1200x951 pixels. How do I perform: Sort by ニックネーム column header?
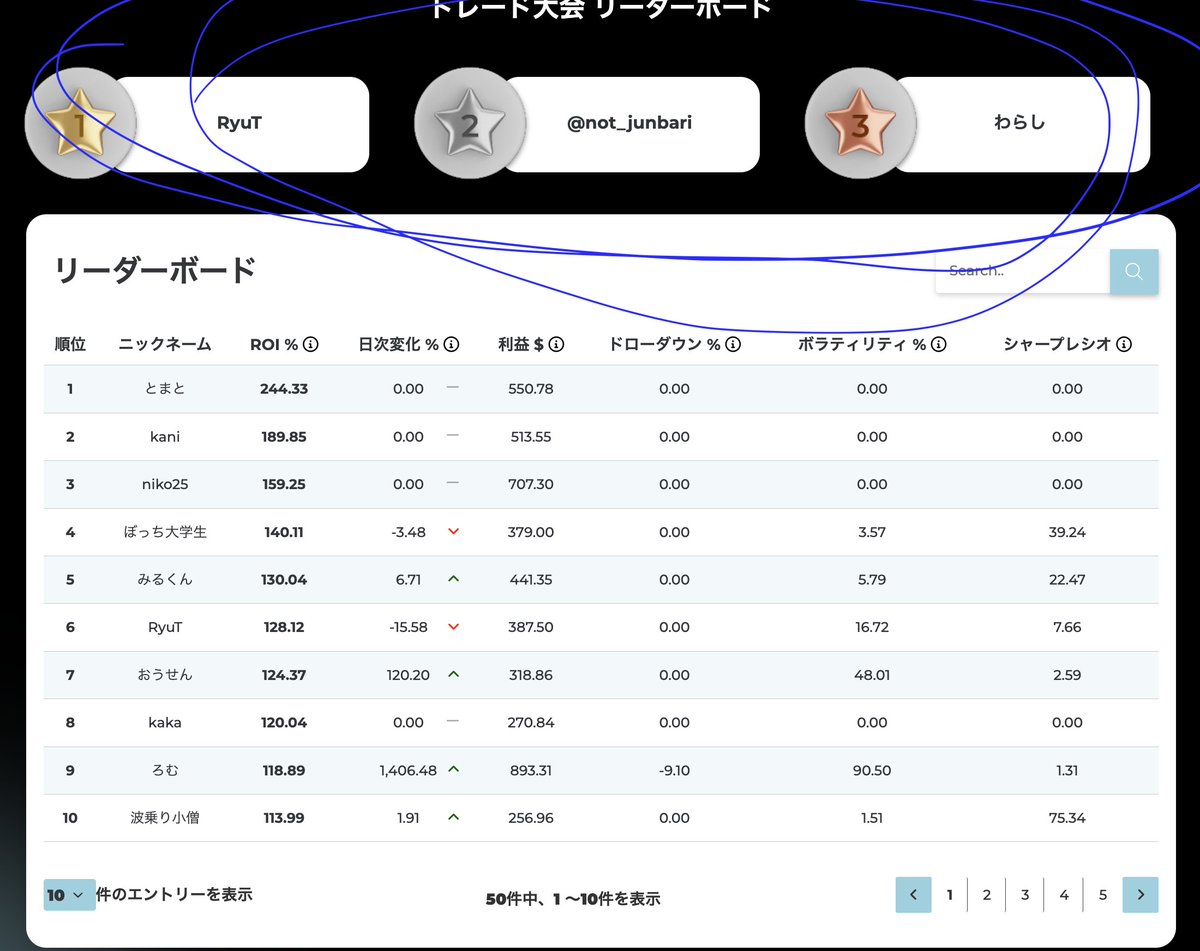[x=165, y=344]
